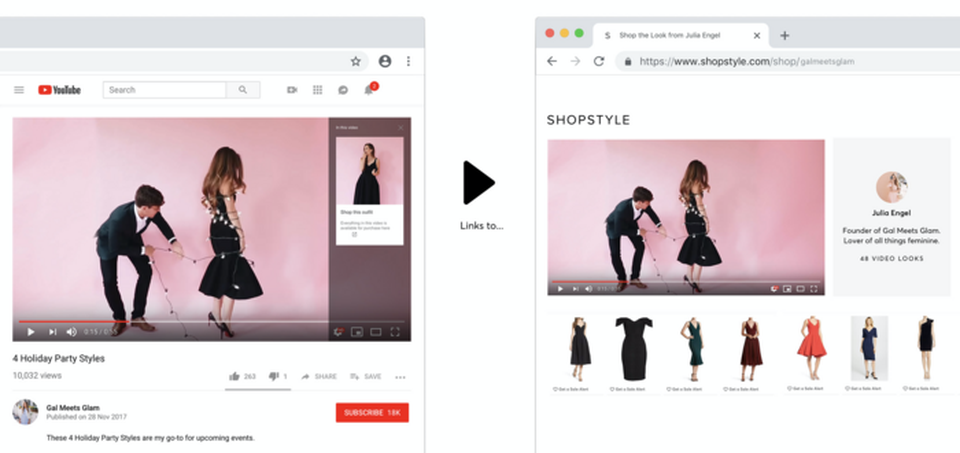Get a Sale Alert for dark green dress

pos(685,389)
